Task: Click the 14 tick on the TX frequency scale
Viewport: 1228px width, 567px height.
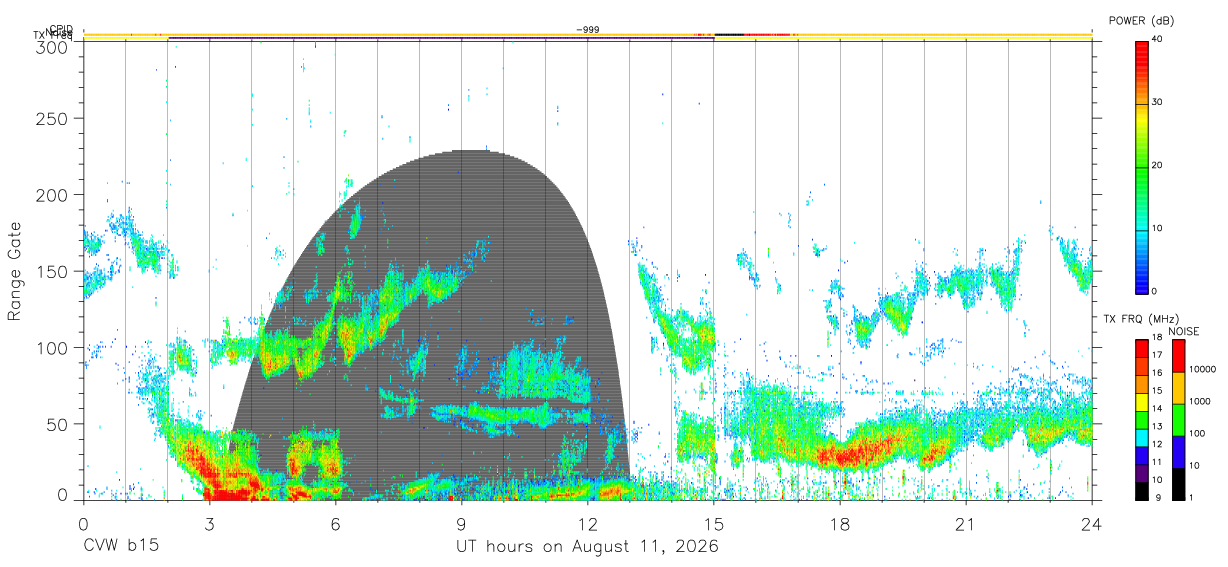Action: click(x=1157, y=409)
